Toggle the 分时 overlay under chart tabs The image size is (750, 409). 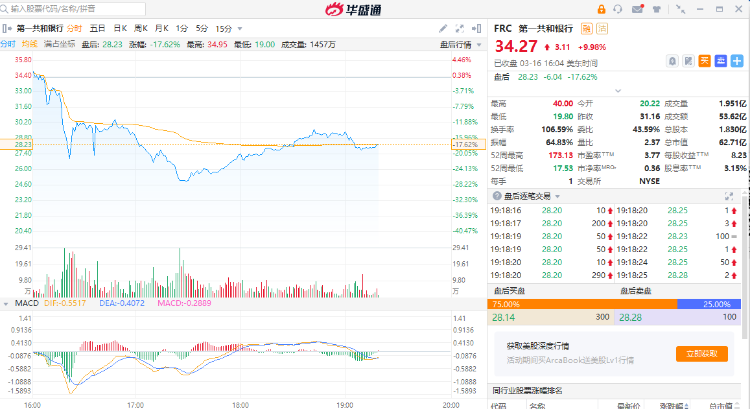[x=8, y=44]
